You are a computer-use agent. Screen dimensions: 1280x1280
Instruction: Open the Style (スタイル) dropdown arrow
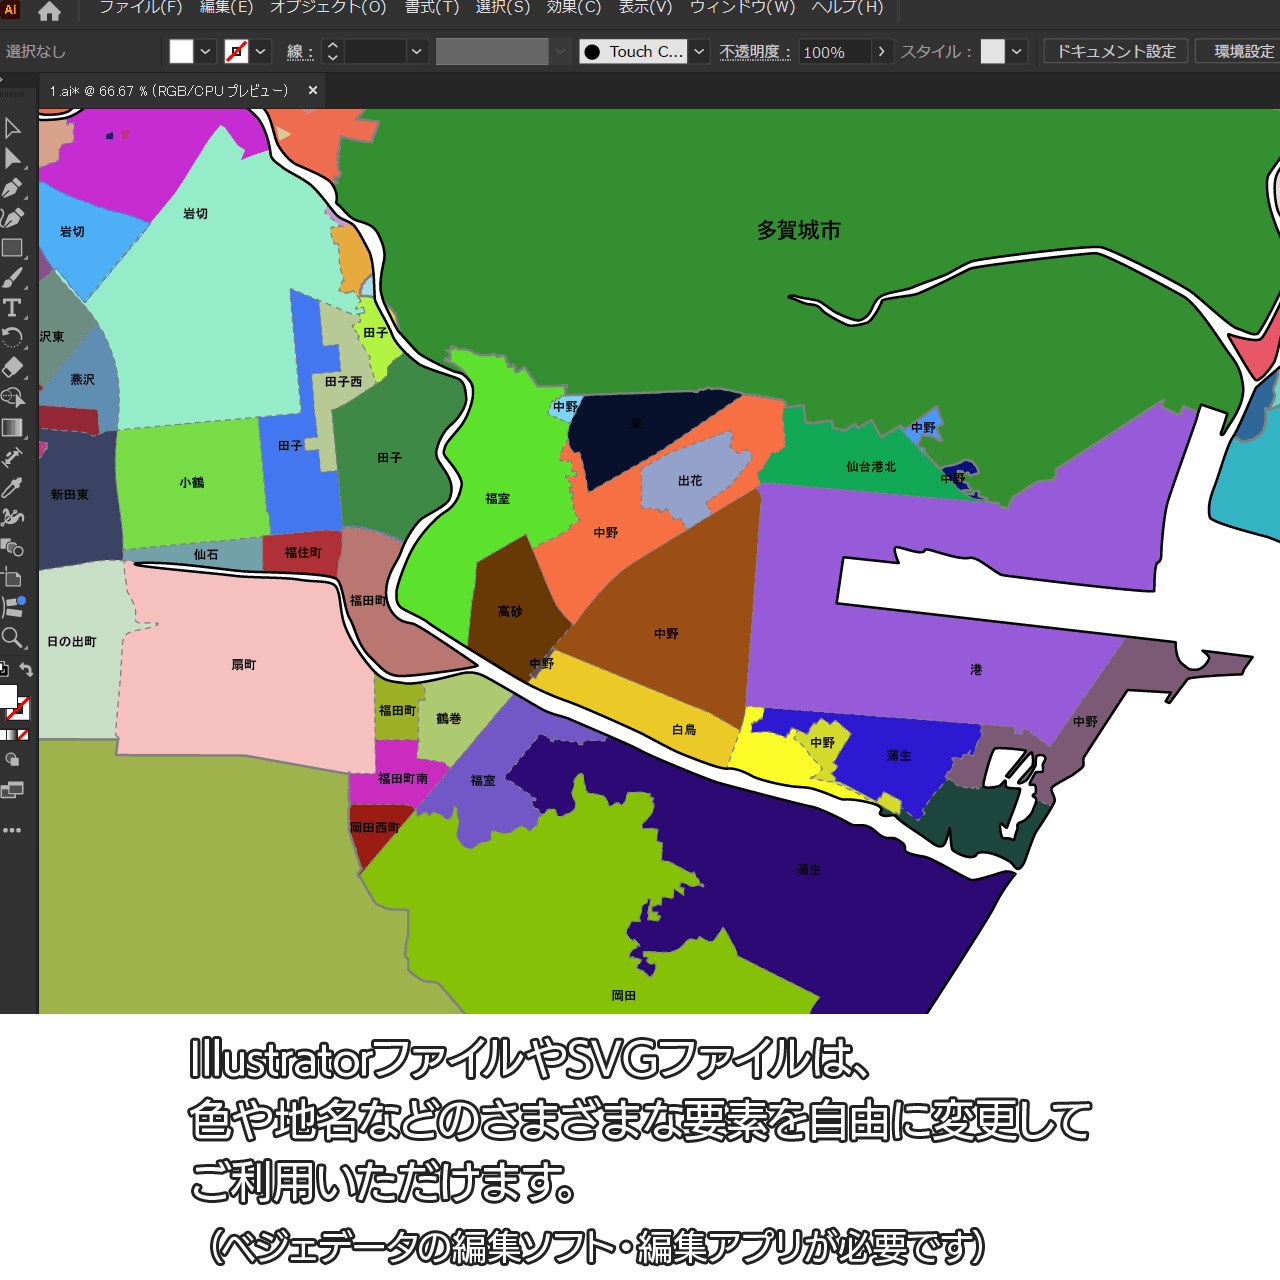pos(1017,51)
